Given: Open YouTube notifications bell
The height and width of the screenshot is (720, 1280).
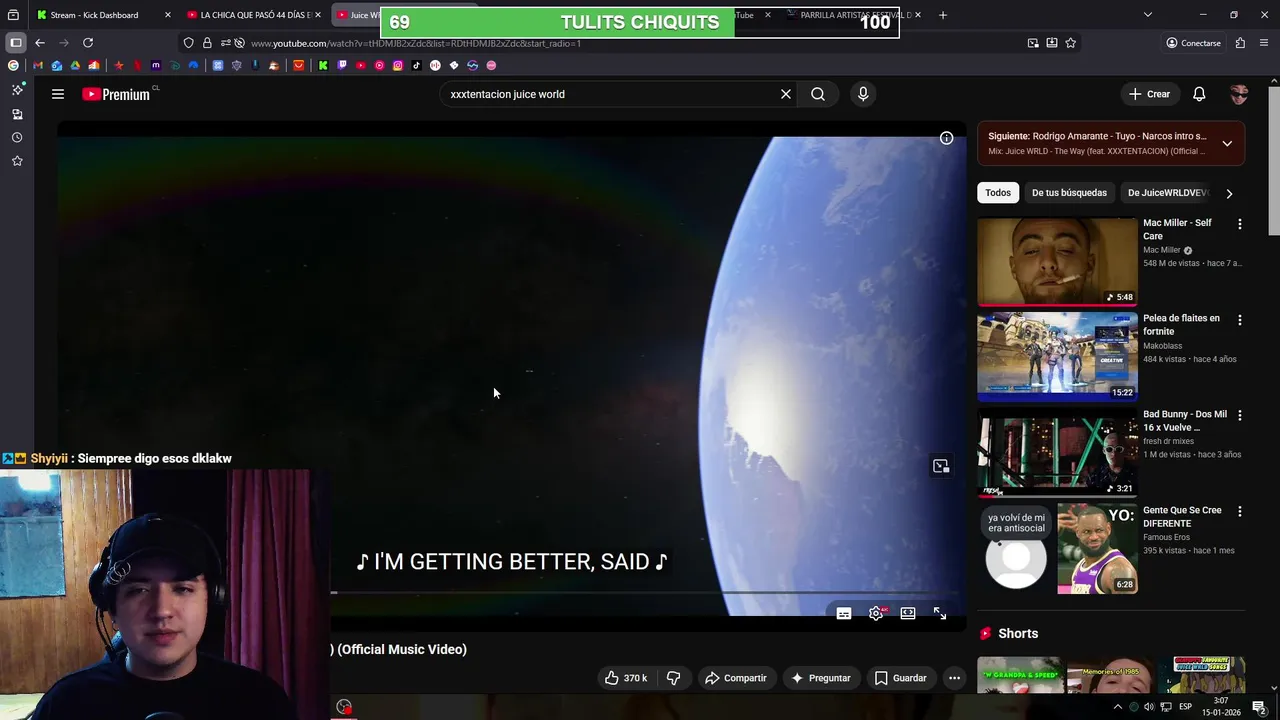Looking at the screenshot, I should 1199,94.
